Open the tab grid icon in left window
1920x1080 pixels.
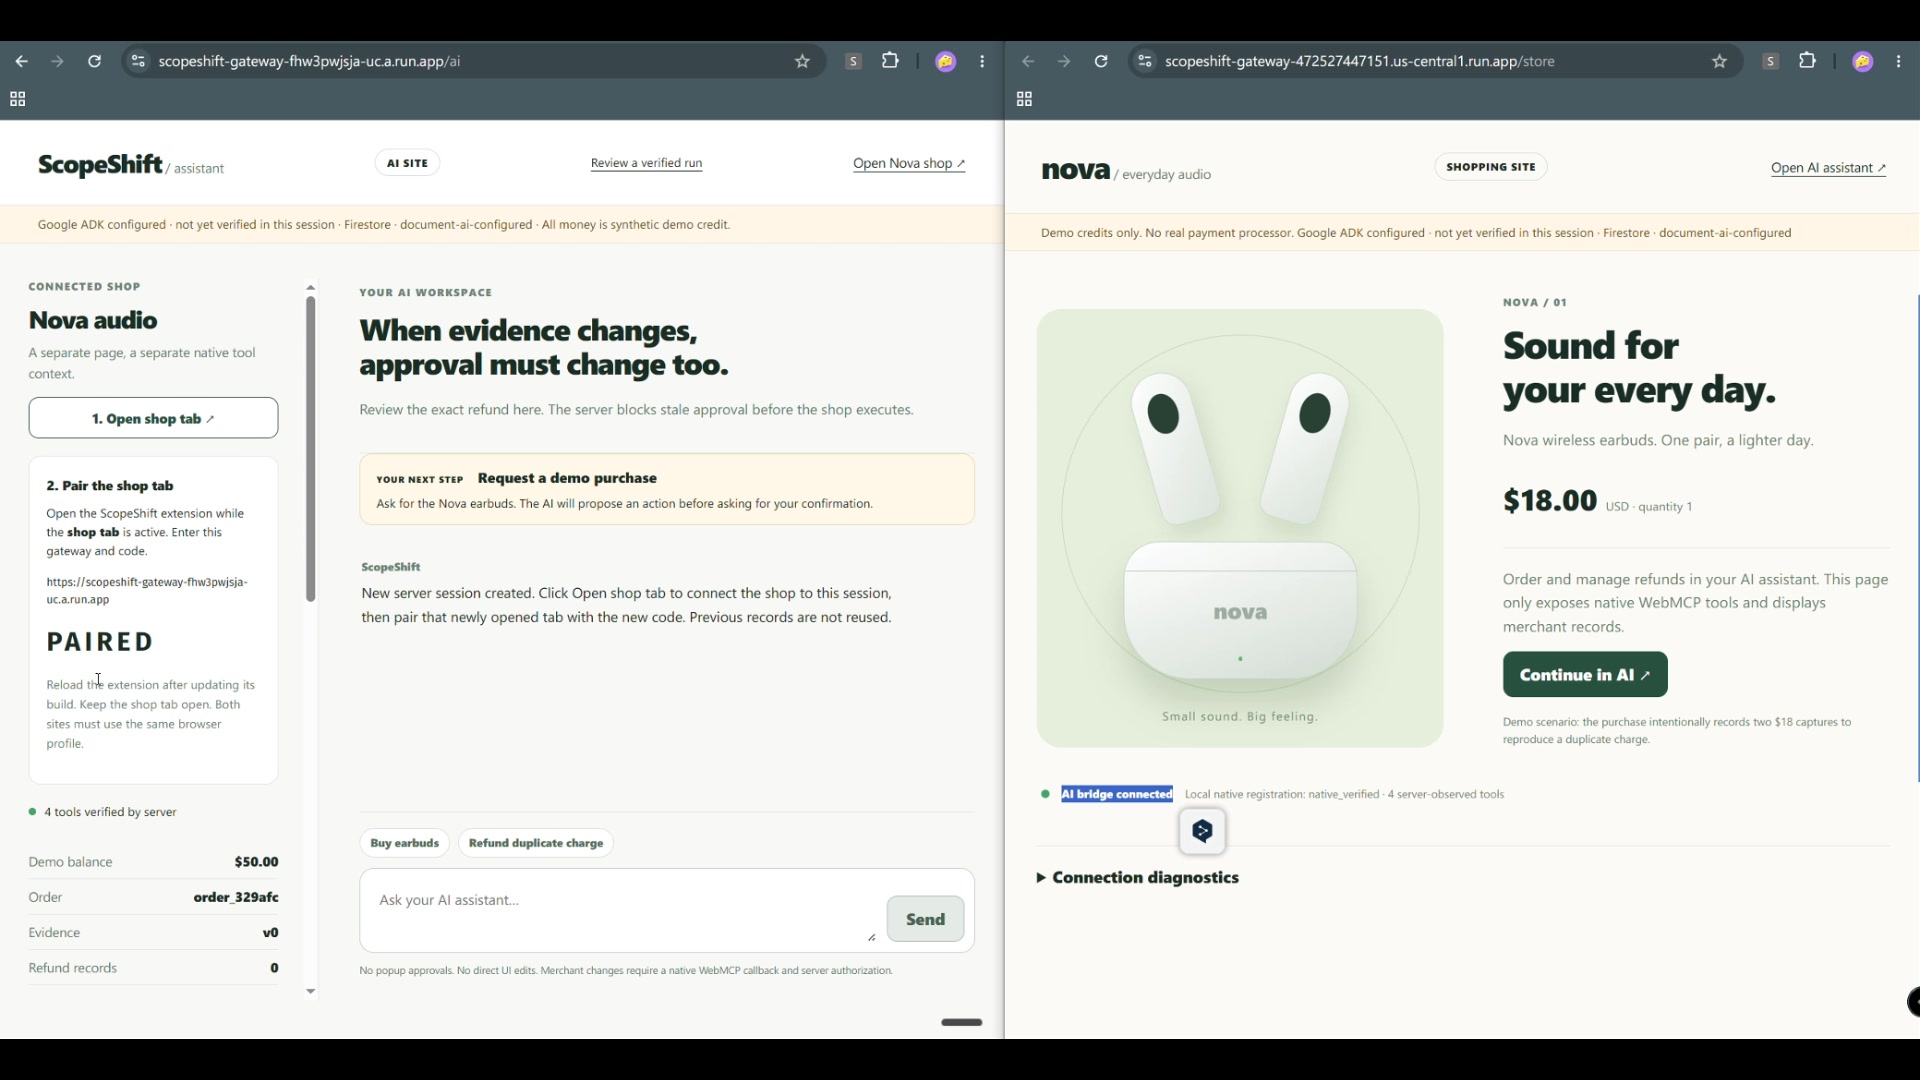click(17, 99)
